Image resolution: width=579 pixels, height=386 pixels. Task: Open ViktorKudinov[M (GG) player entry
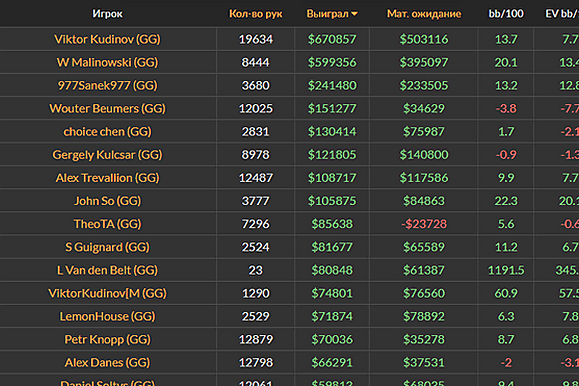(107, 293)
